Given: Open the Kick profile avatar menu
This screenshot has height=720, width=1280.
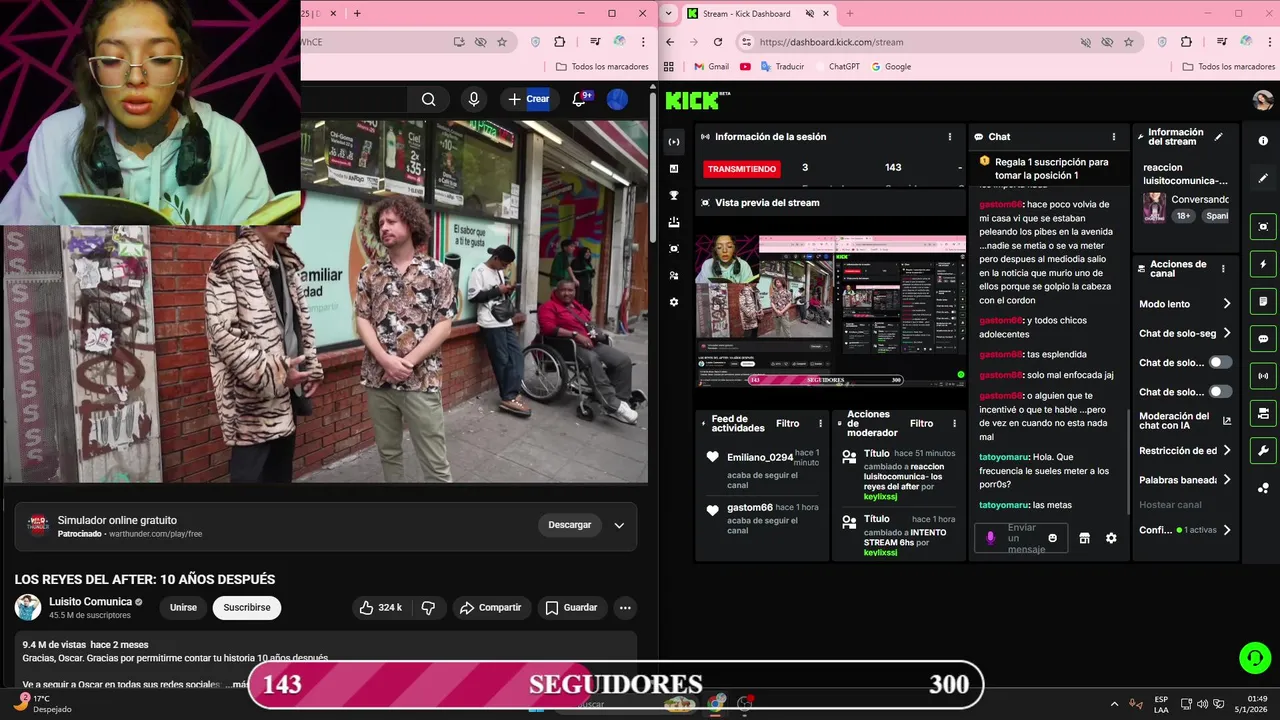Looking at the screenshot, I should coord(1263,100).
